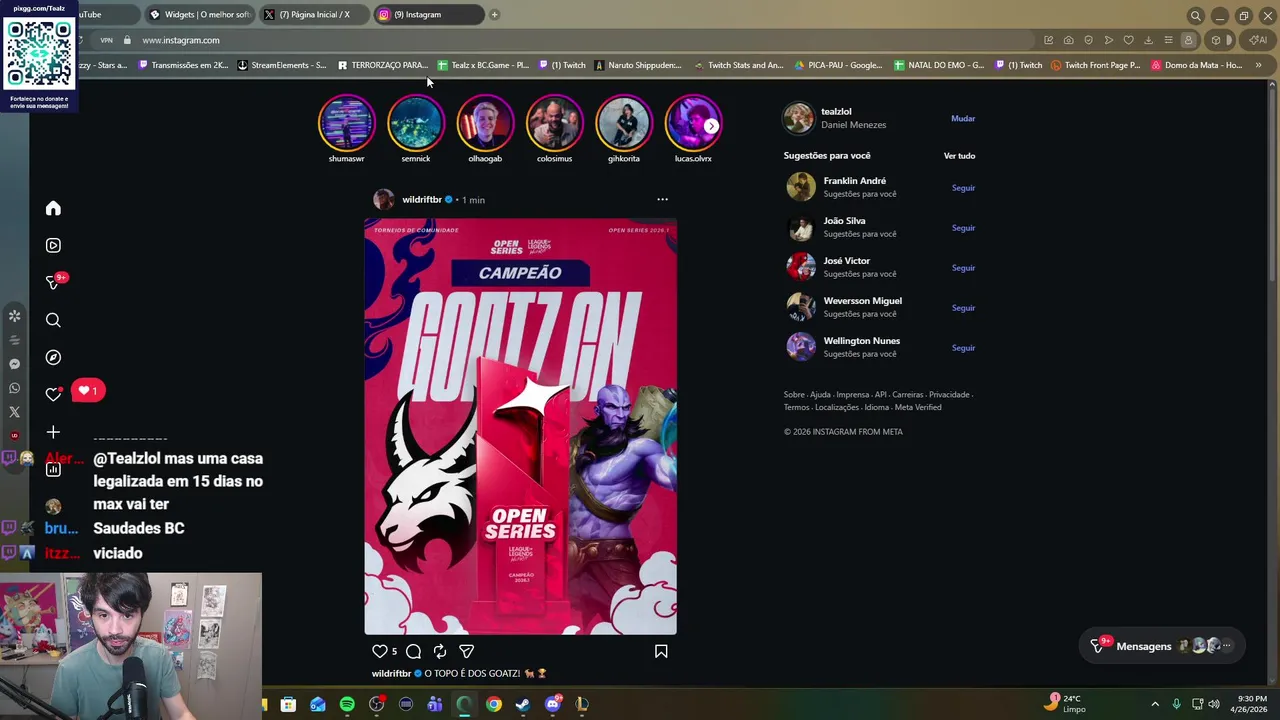
Task: Follow João Silva
Action: (963, 228)
